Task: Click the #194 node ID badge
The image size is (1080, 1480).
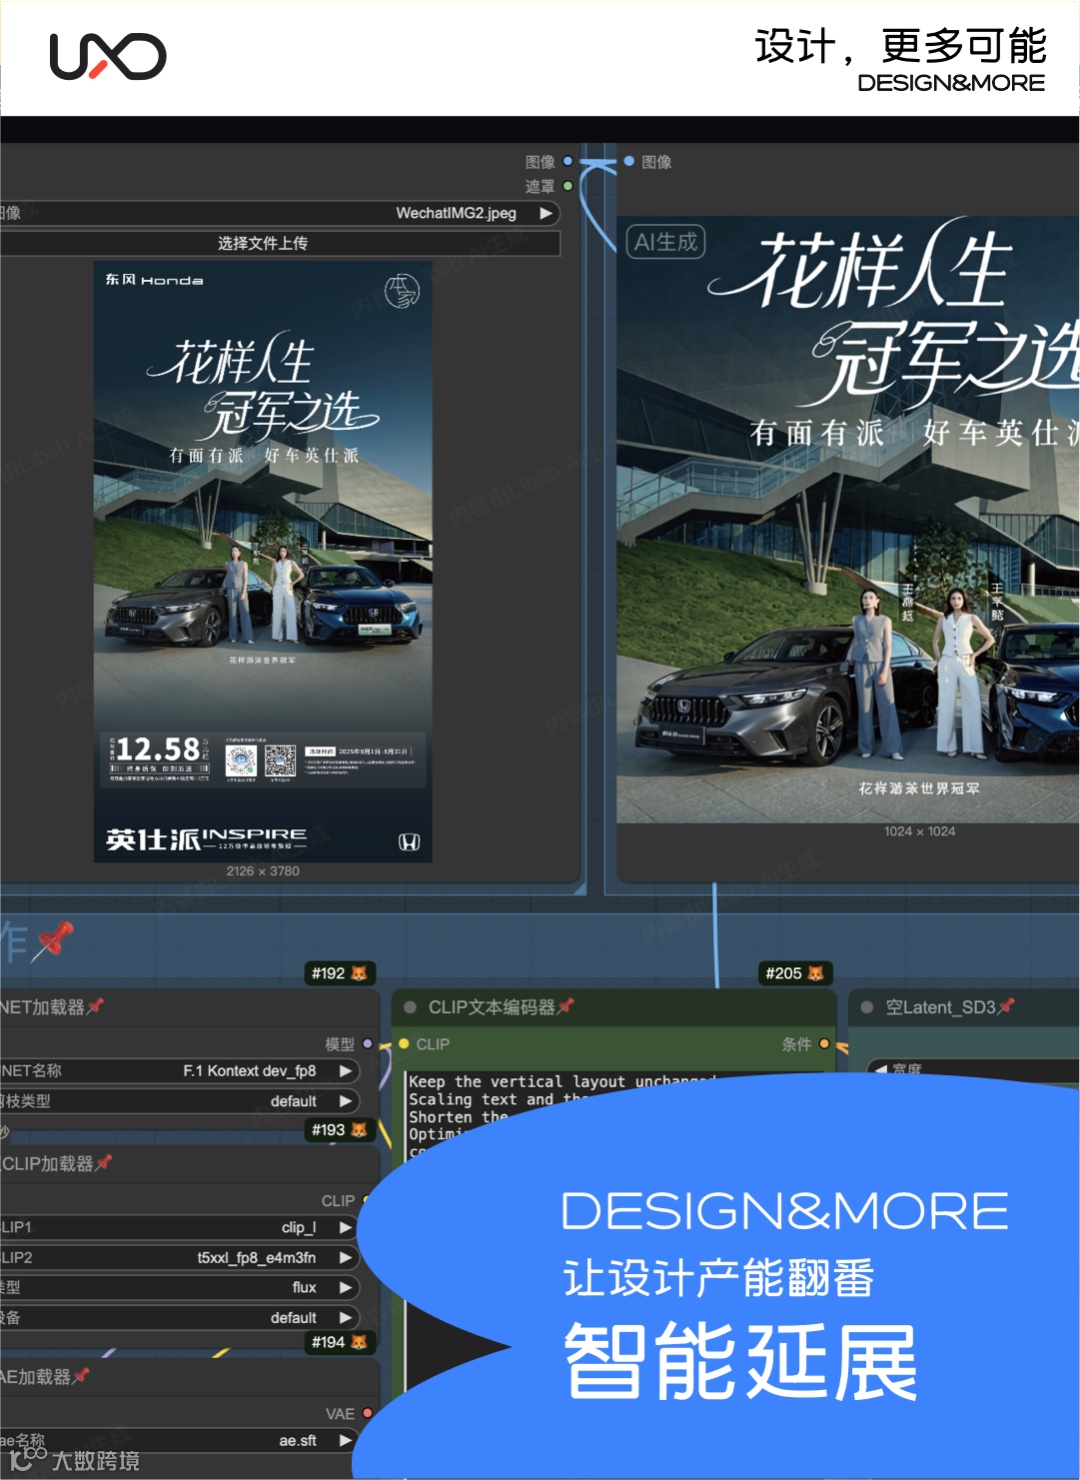Action: coord(339,1342)
